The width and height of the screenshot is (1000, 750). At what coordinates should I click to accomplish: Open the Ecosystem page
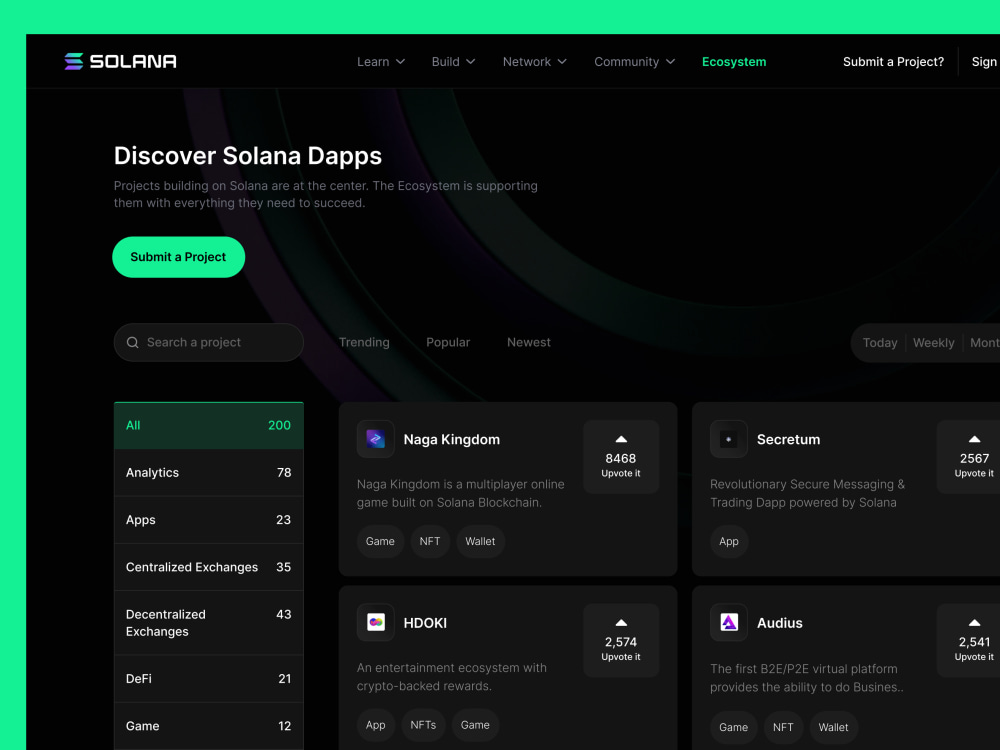734,62
